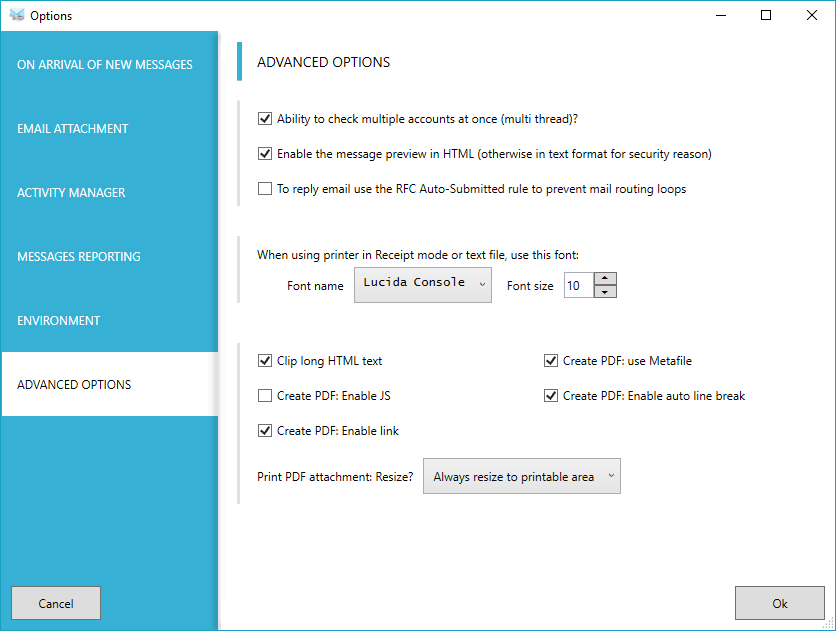Screen dimensions: 836x631
Task: Close the Options window
Action: click(811, 15)
